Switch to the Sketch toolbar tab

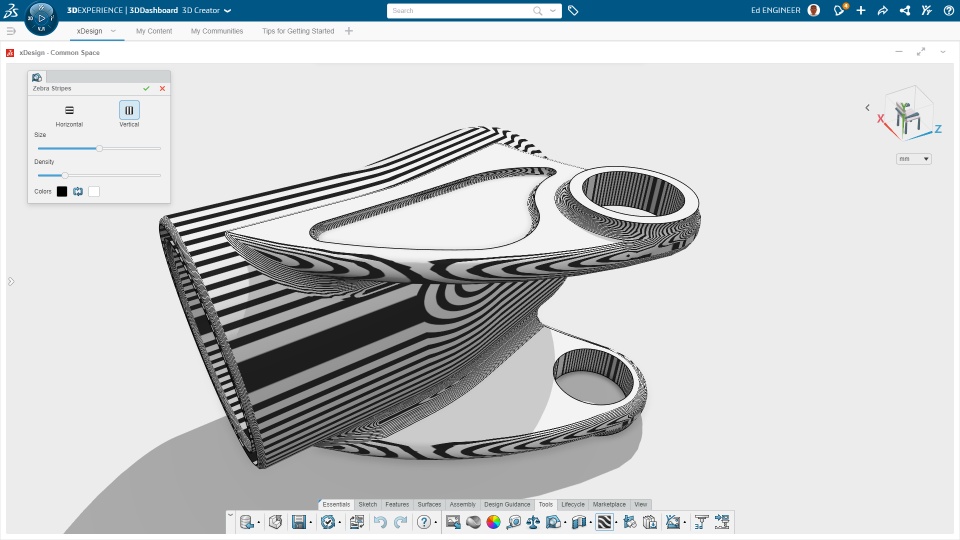pos(368,504)
